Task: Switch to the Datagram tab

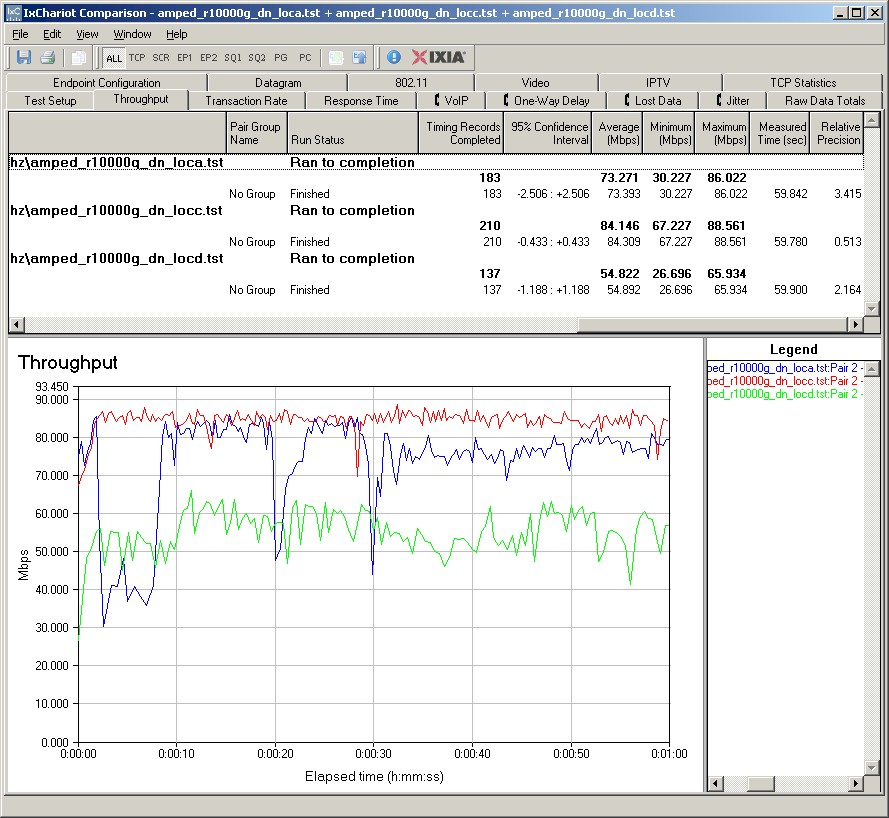Action: [x=278, y=83]
